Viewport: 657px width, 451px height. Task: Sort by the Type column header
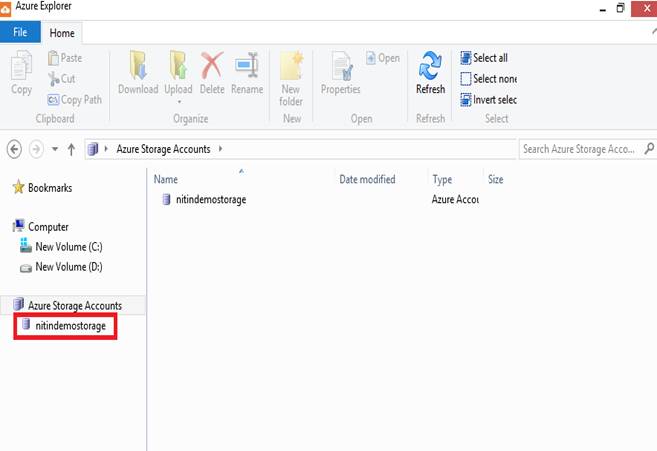442,179
